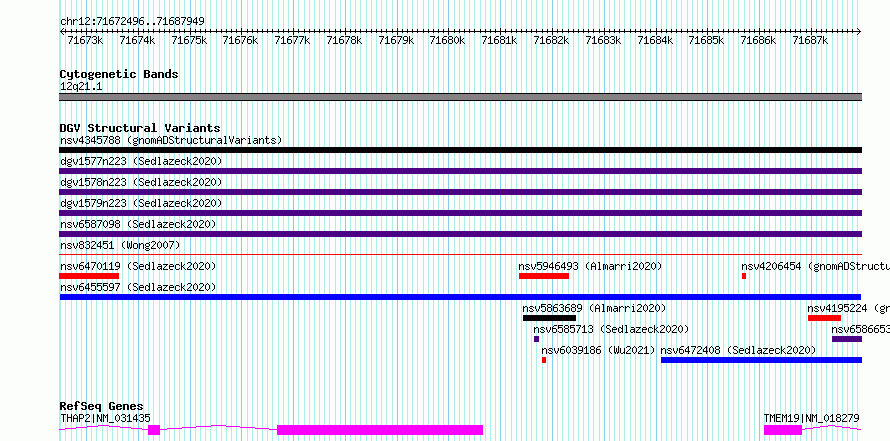The height and width of the screenshot is (441, 890).
Task: Select the purple bar under nsv6586653
Action: coord(847,339)
